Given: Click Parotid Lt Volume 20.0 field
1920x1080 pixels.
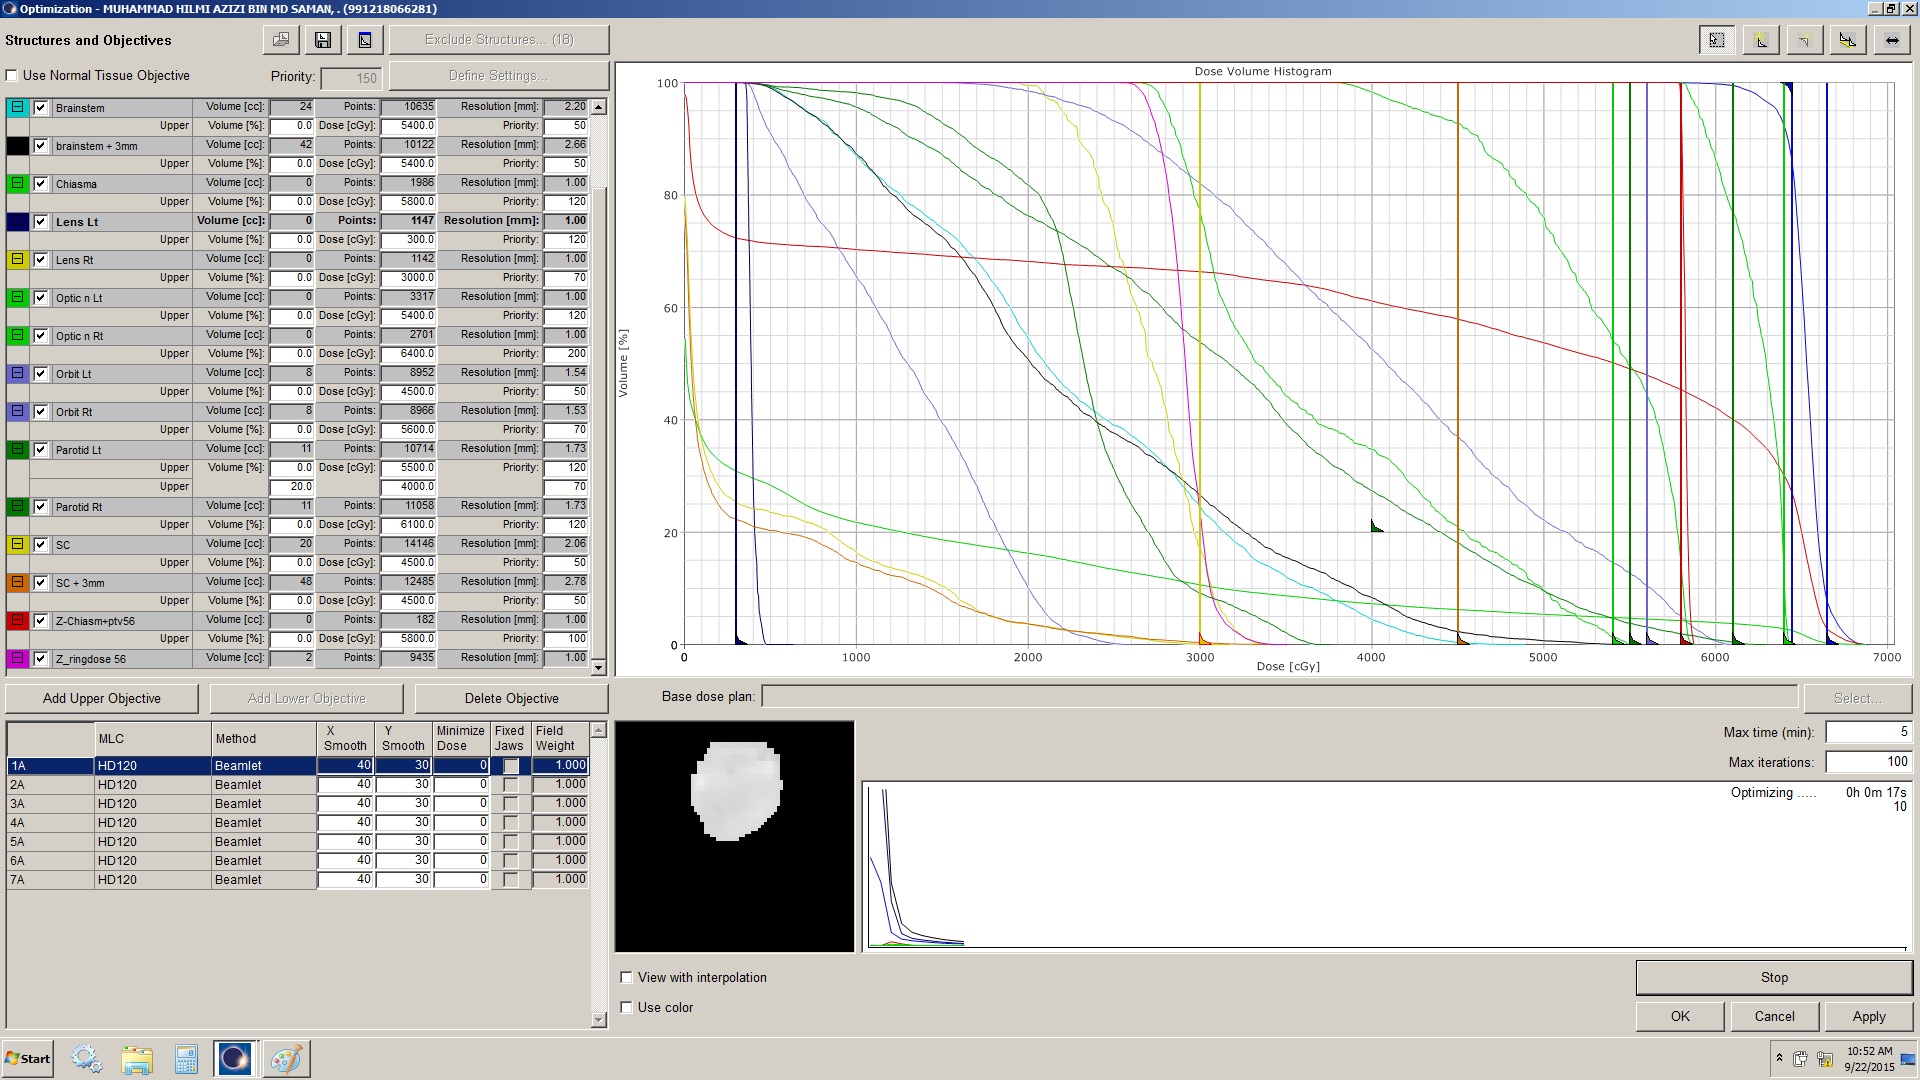Looking at the screenshot, I should pos(292,487).
